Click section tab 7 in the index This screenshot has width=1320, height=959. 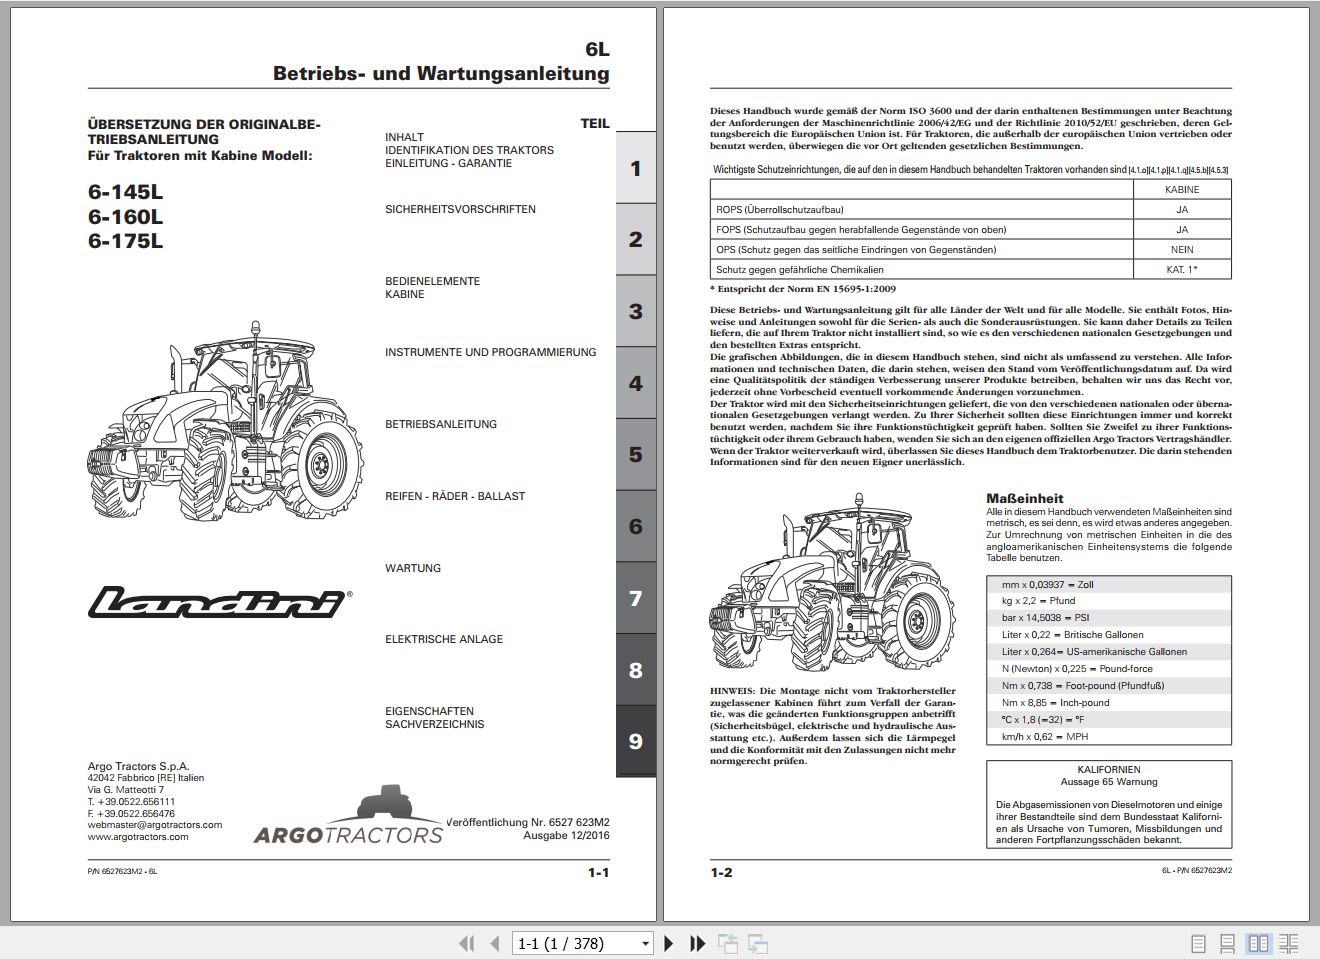[635, 598]
